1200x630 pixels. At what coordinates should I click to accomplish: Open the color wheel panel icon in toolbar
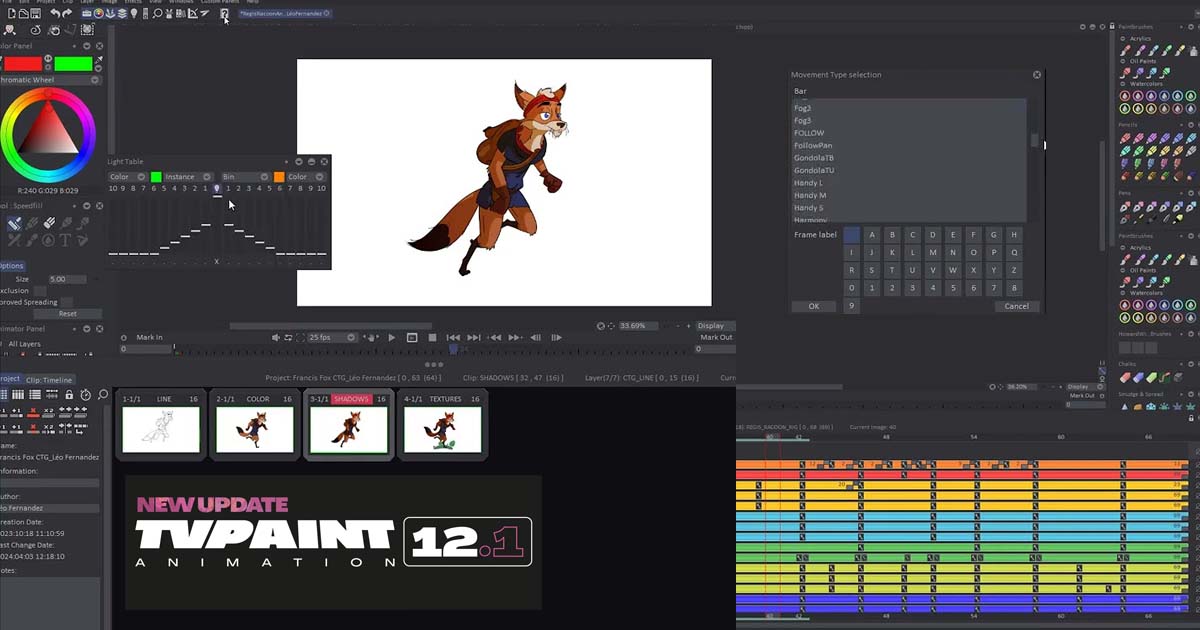pyautogui.click(x=98, y=13)
